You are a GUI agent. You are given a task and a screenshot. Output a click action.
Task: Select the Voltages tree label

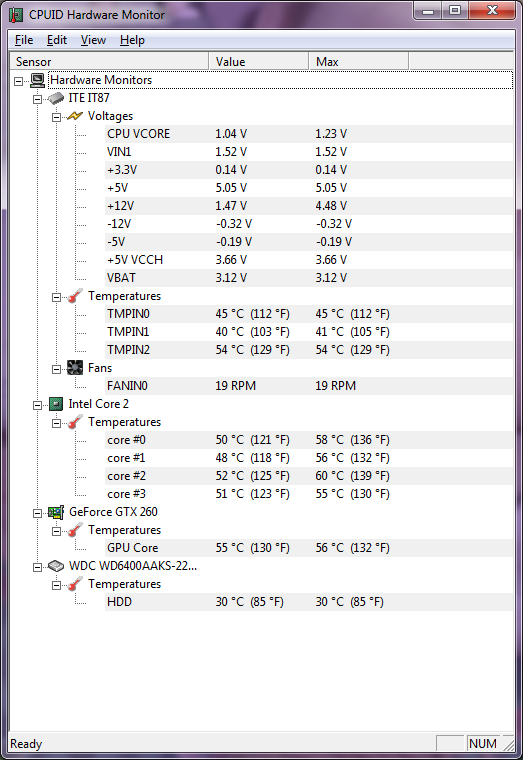click(x=110, y=116)
